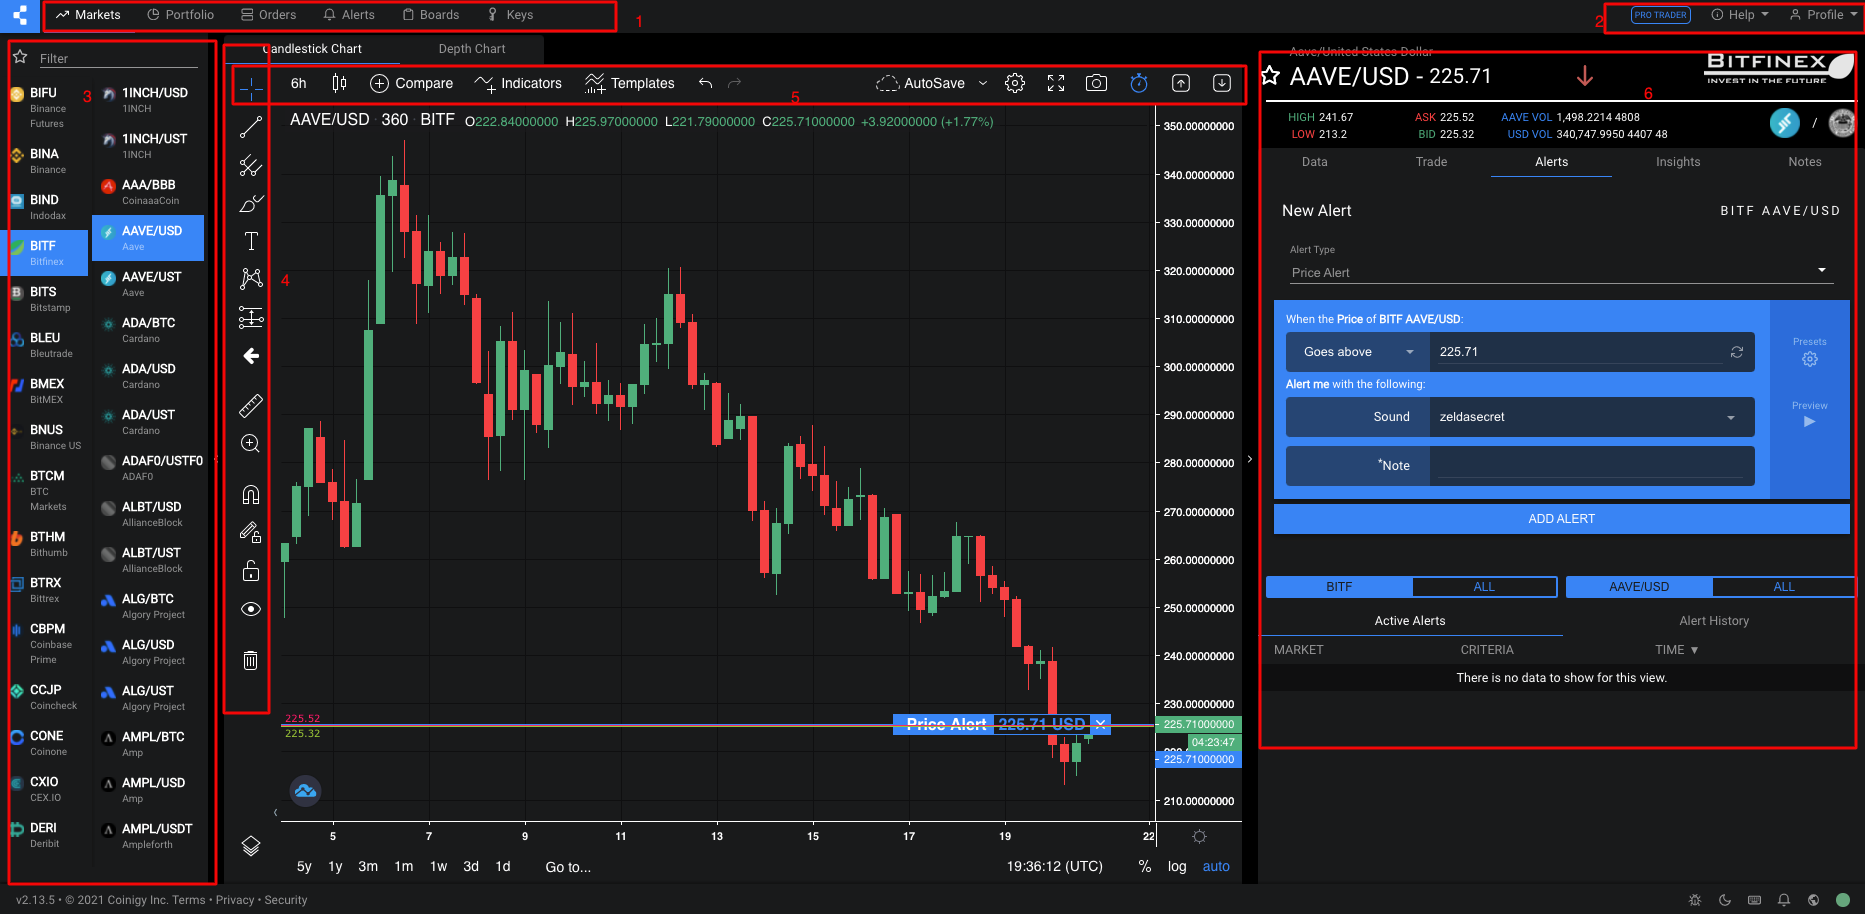Click the upload chart icon

[x=1181, y=83]
